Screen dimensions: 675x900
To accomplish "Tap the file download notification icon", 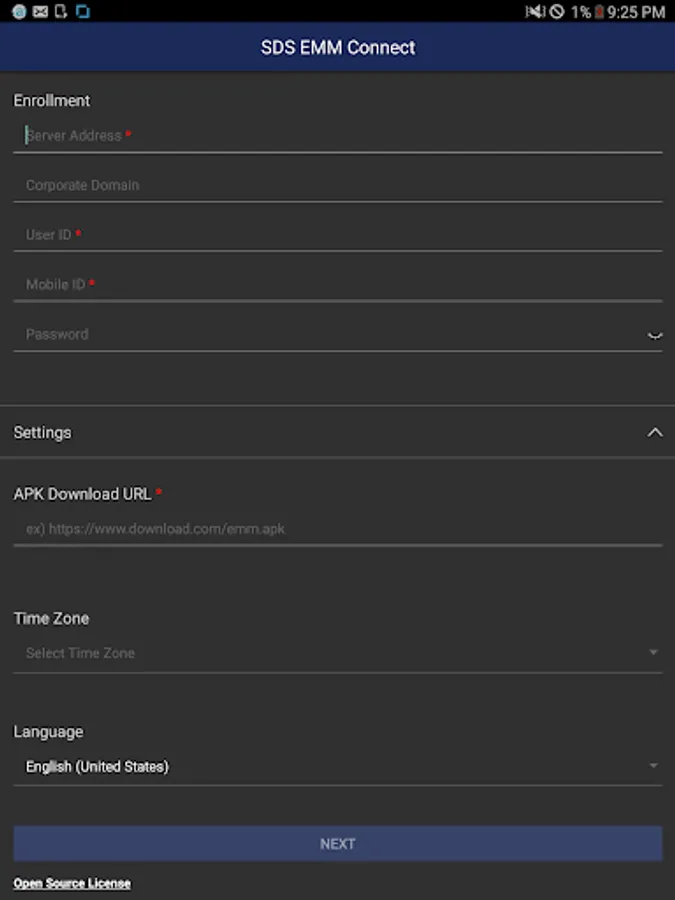I will pos(61,11).
